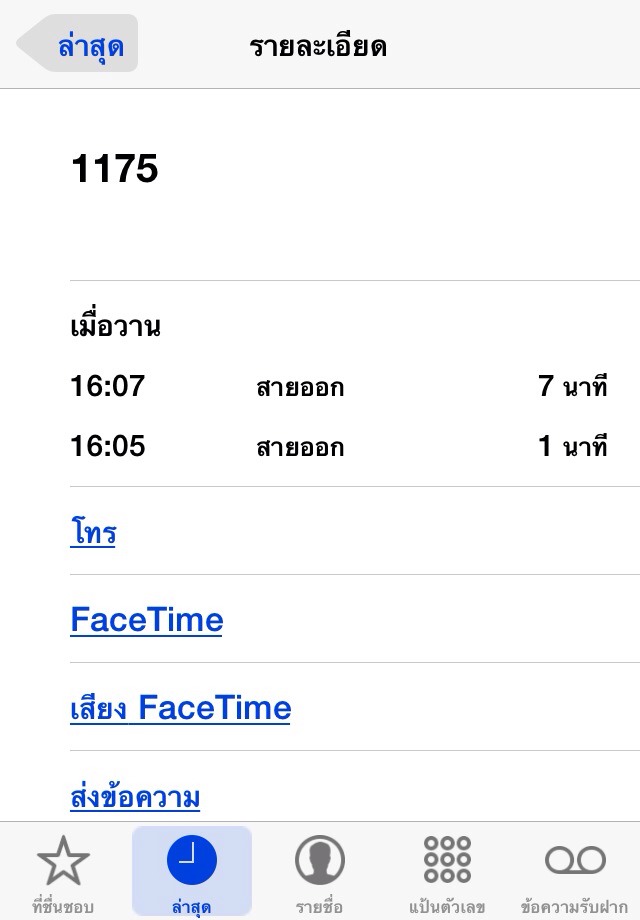This screenshot has height=920, width=640.
Task: Select the Recents clock icon
Action: pos(192,860)
